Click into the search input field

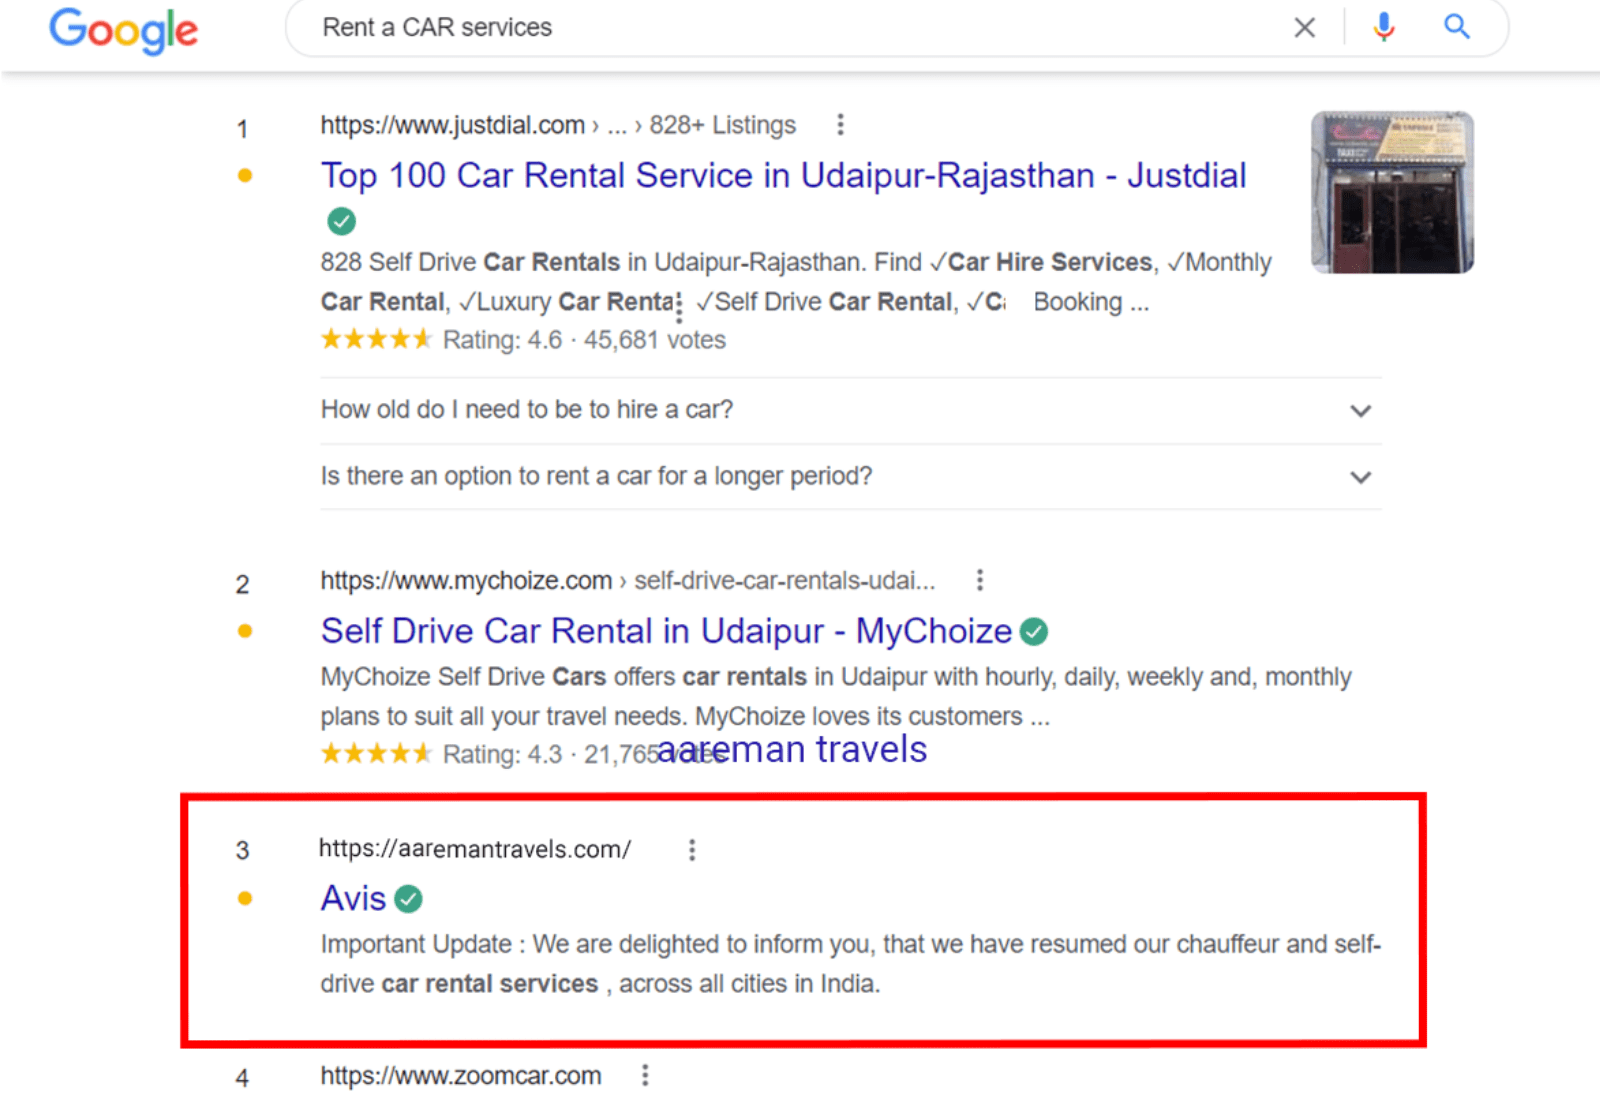[x=800, y=28]
